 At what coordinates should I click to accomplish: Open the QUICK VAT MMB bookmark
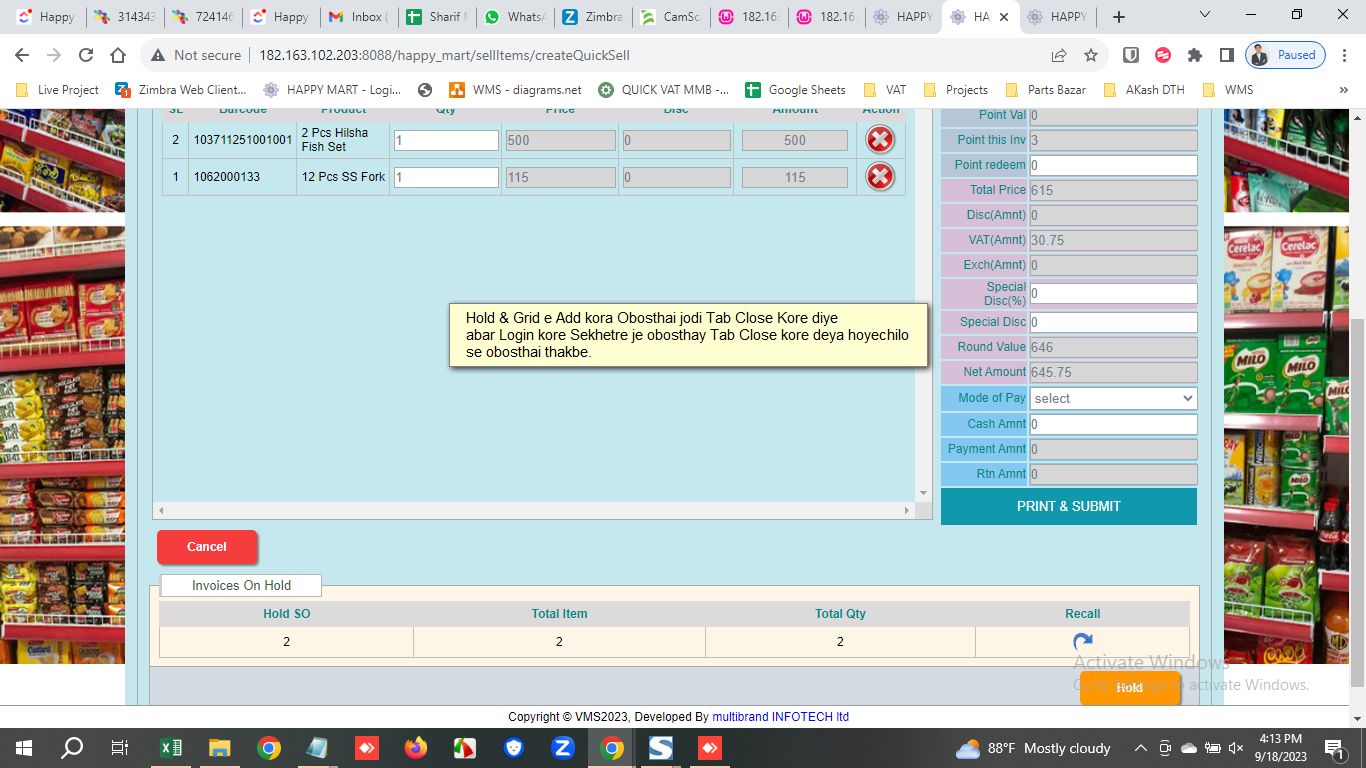[663, 89]
